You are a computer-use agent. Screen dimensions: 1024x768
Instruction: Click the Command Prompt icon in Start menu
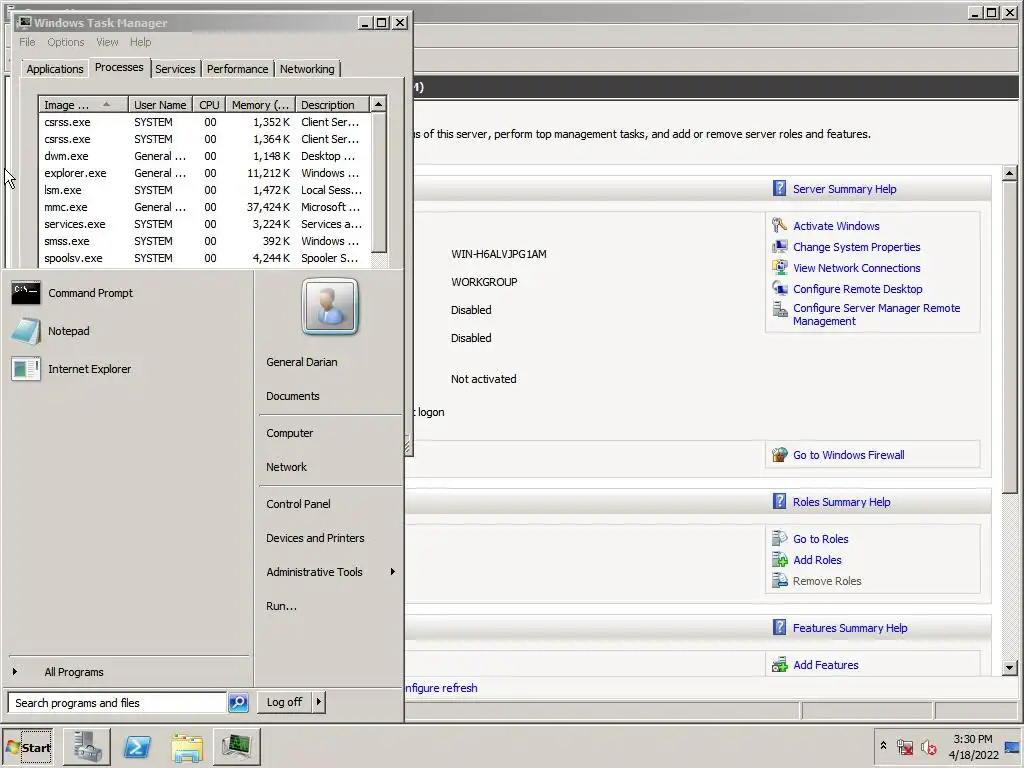[25, 293]
